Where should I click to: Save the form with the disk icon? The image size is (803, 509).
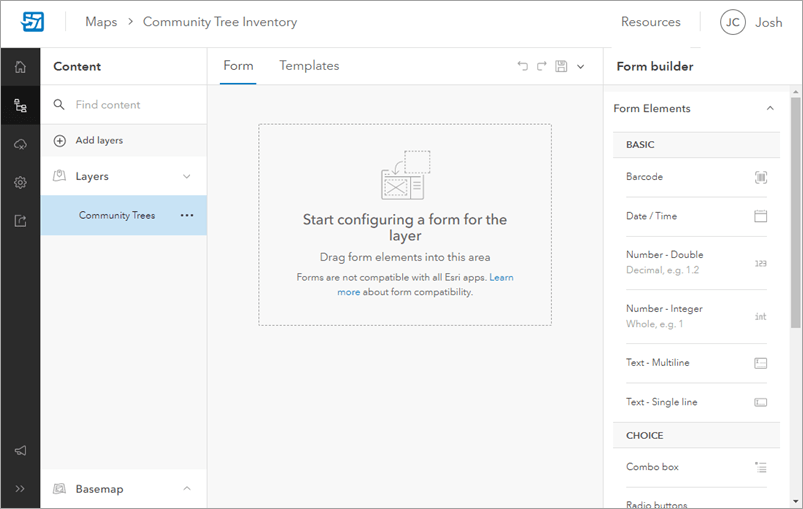[x=561, y=66]
